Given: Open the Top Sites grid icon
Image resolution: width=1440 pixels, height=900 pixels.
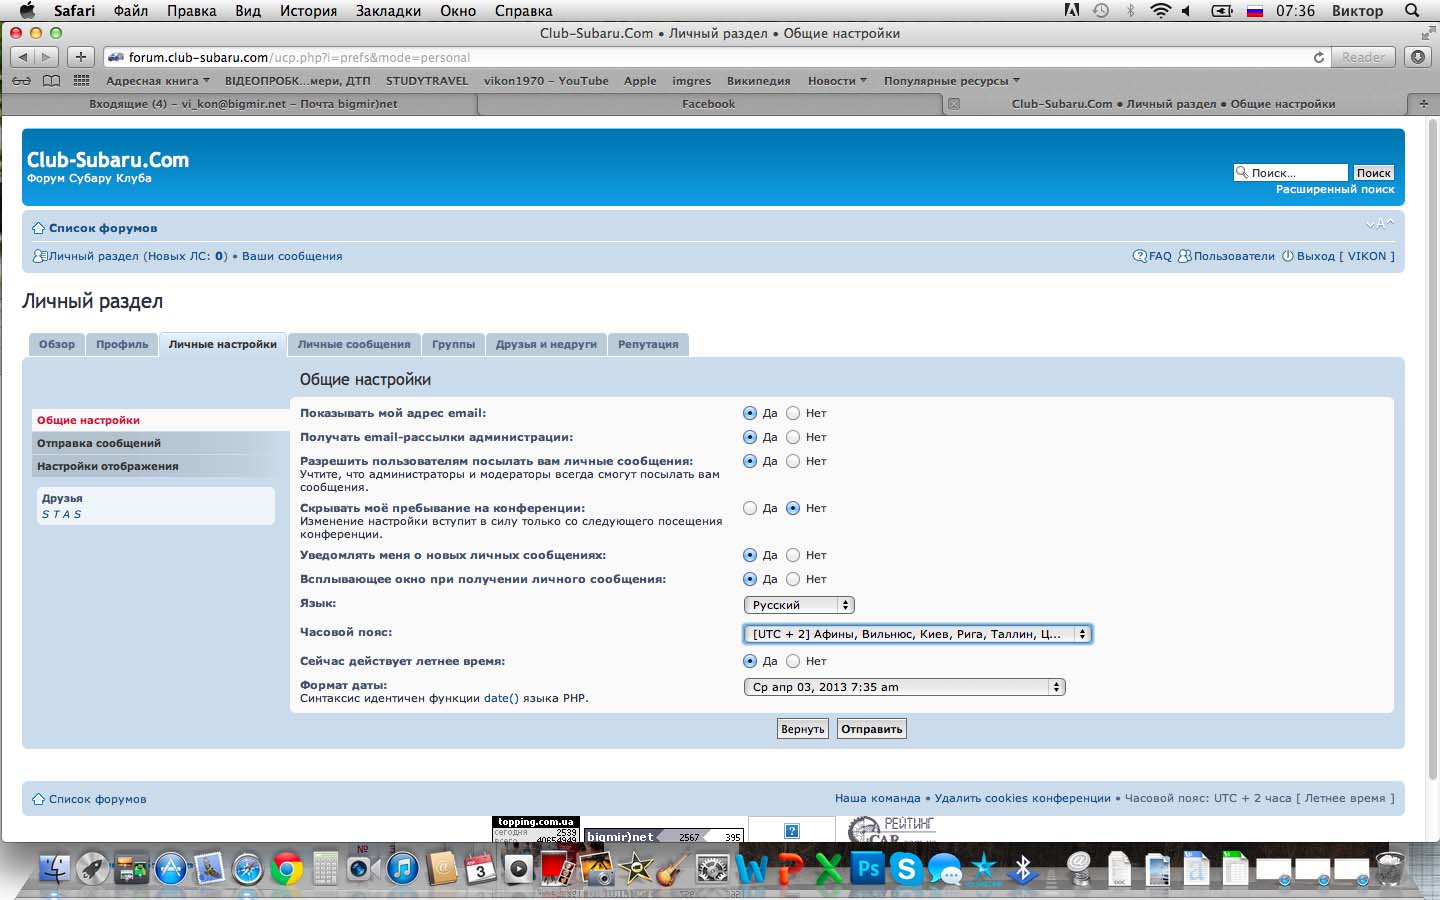Looking at the screenshot, I should click(81, 81).
